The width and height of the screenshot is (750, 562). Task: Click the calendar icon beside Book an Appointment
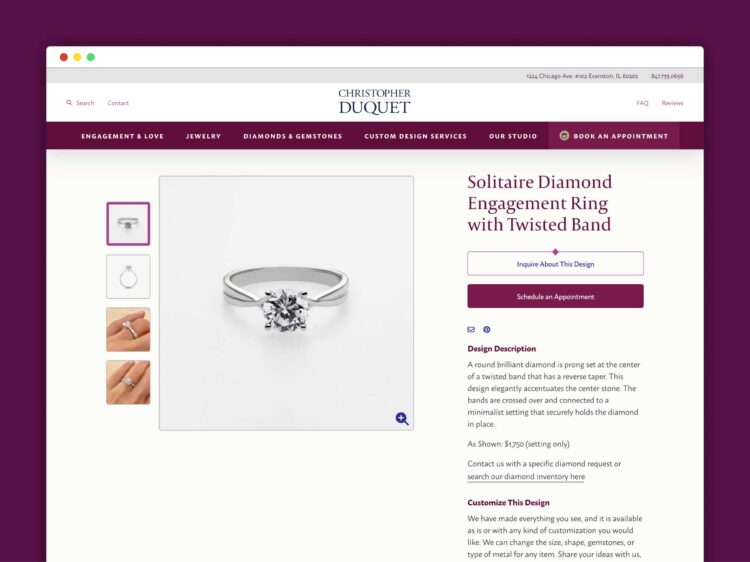pyautogui.click(x=564, y=136)
